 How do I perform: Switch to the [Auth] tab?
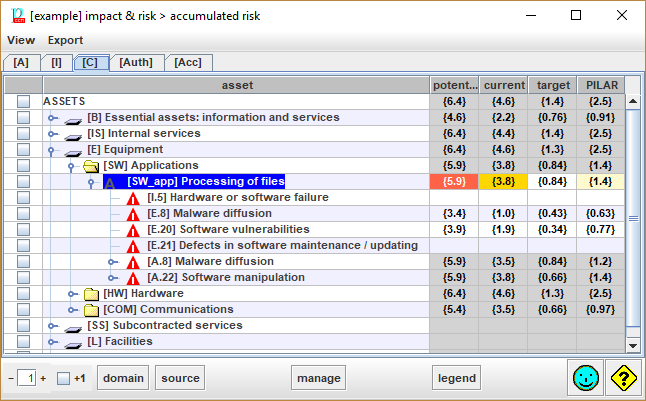(135, 62)
